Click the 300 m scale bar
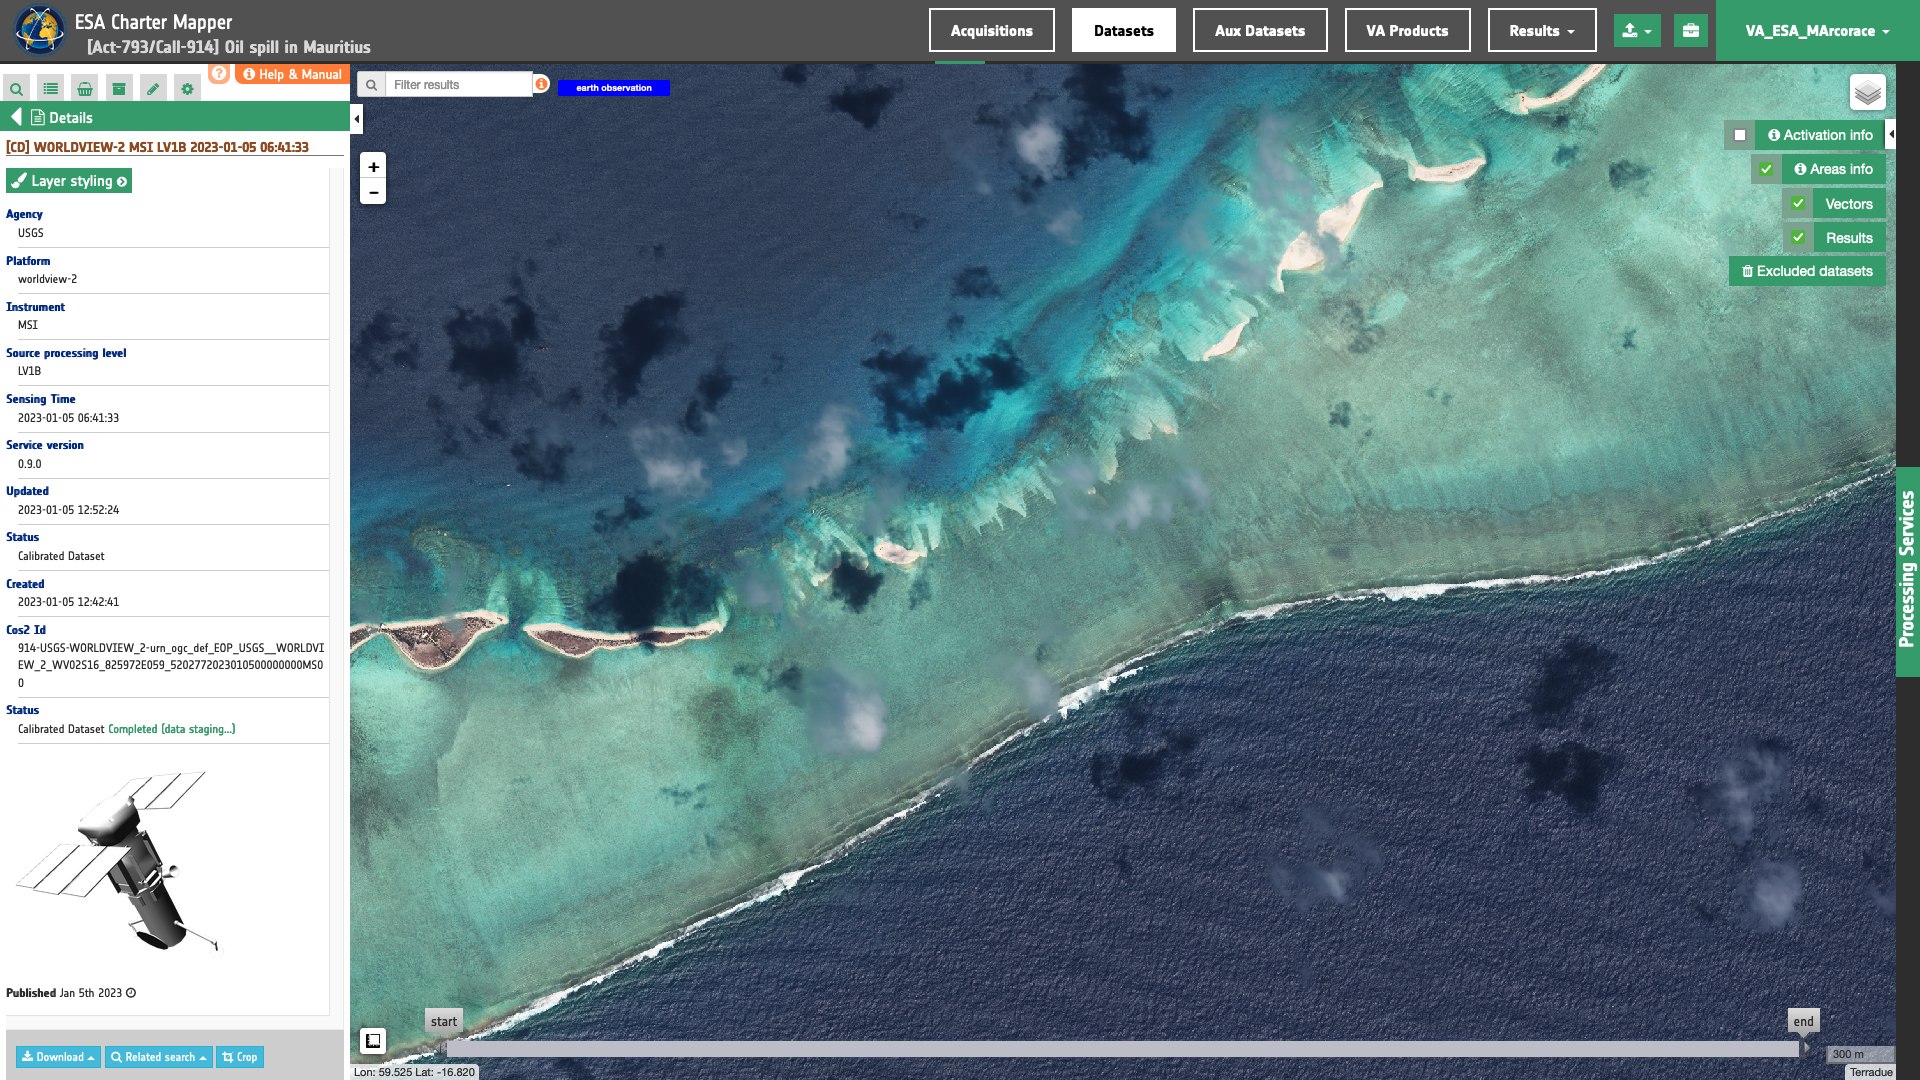The image size is (1920, 1080). coord(1859,1054)
